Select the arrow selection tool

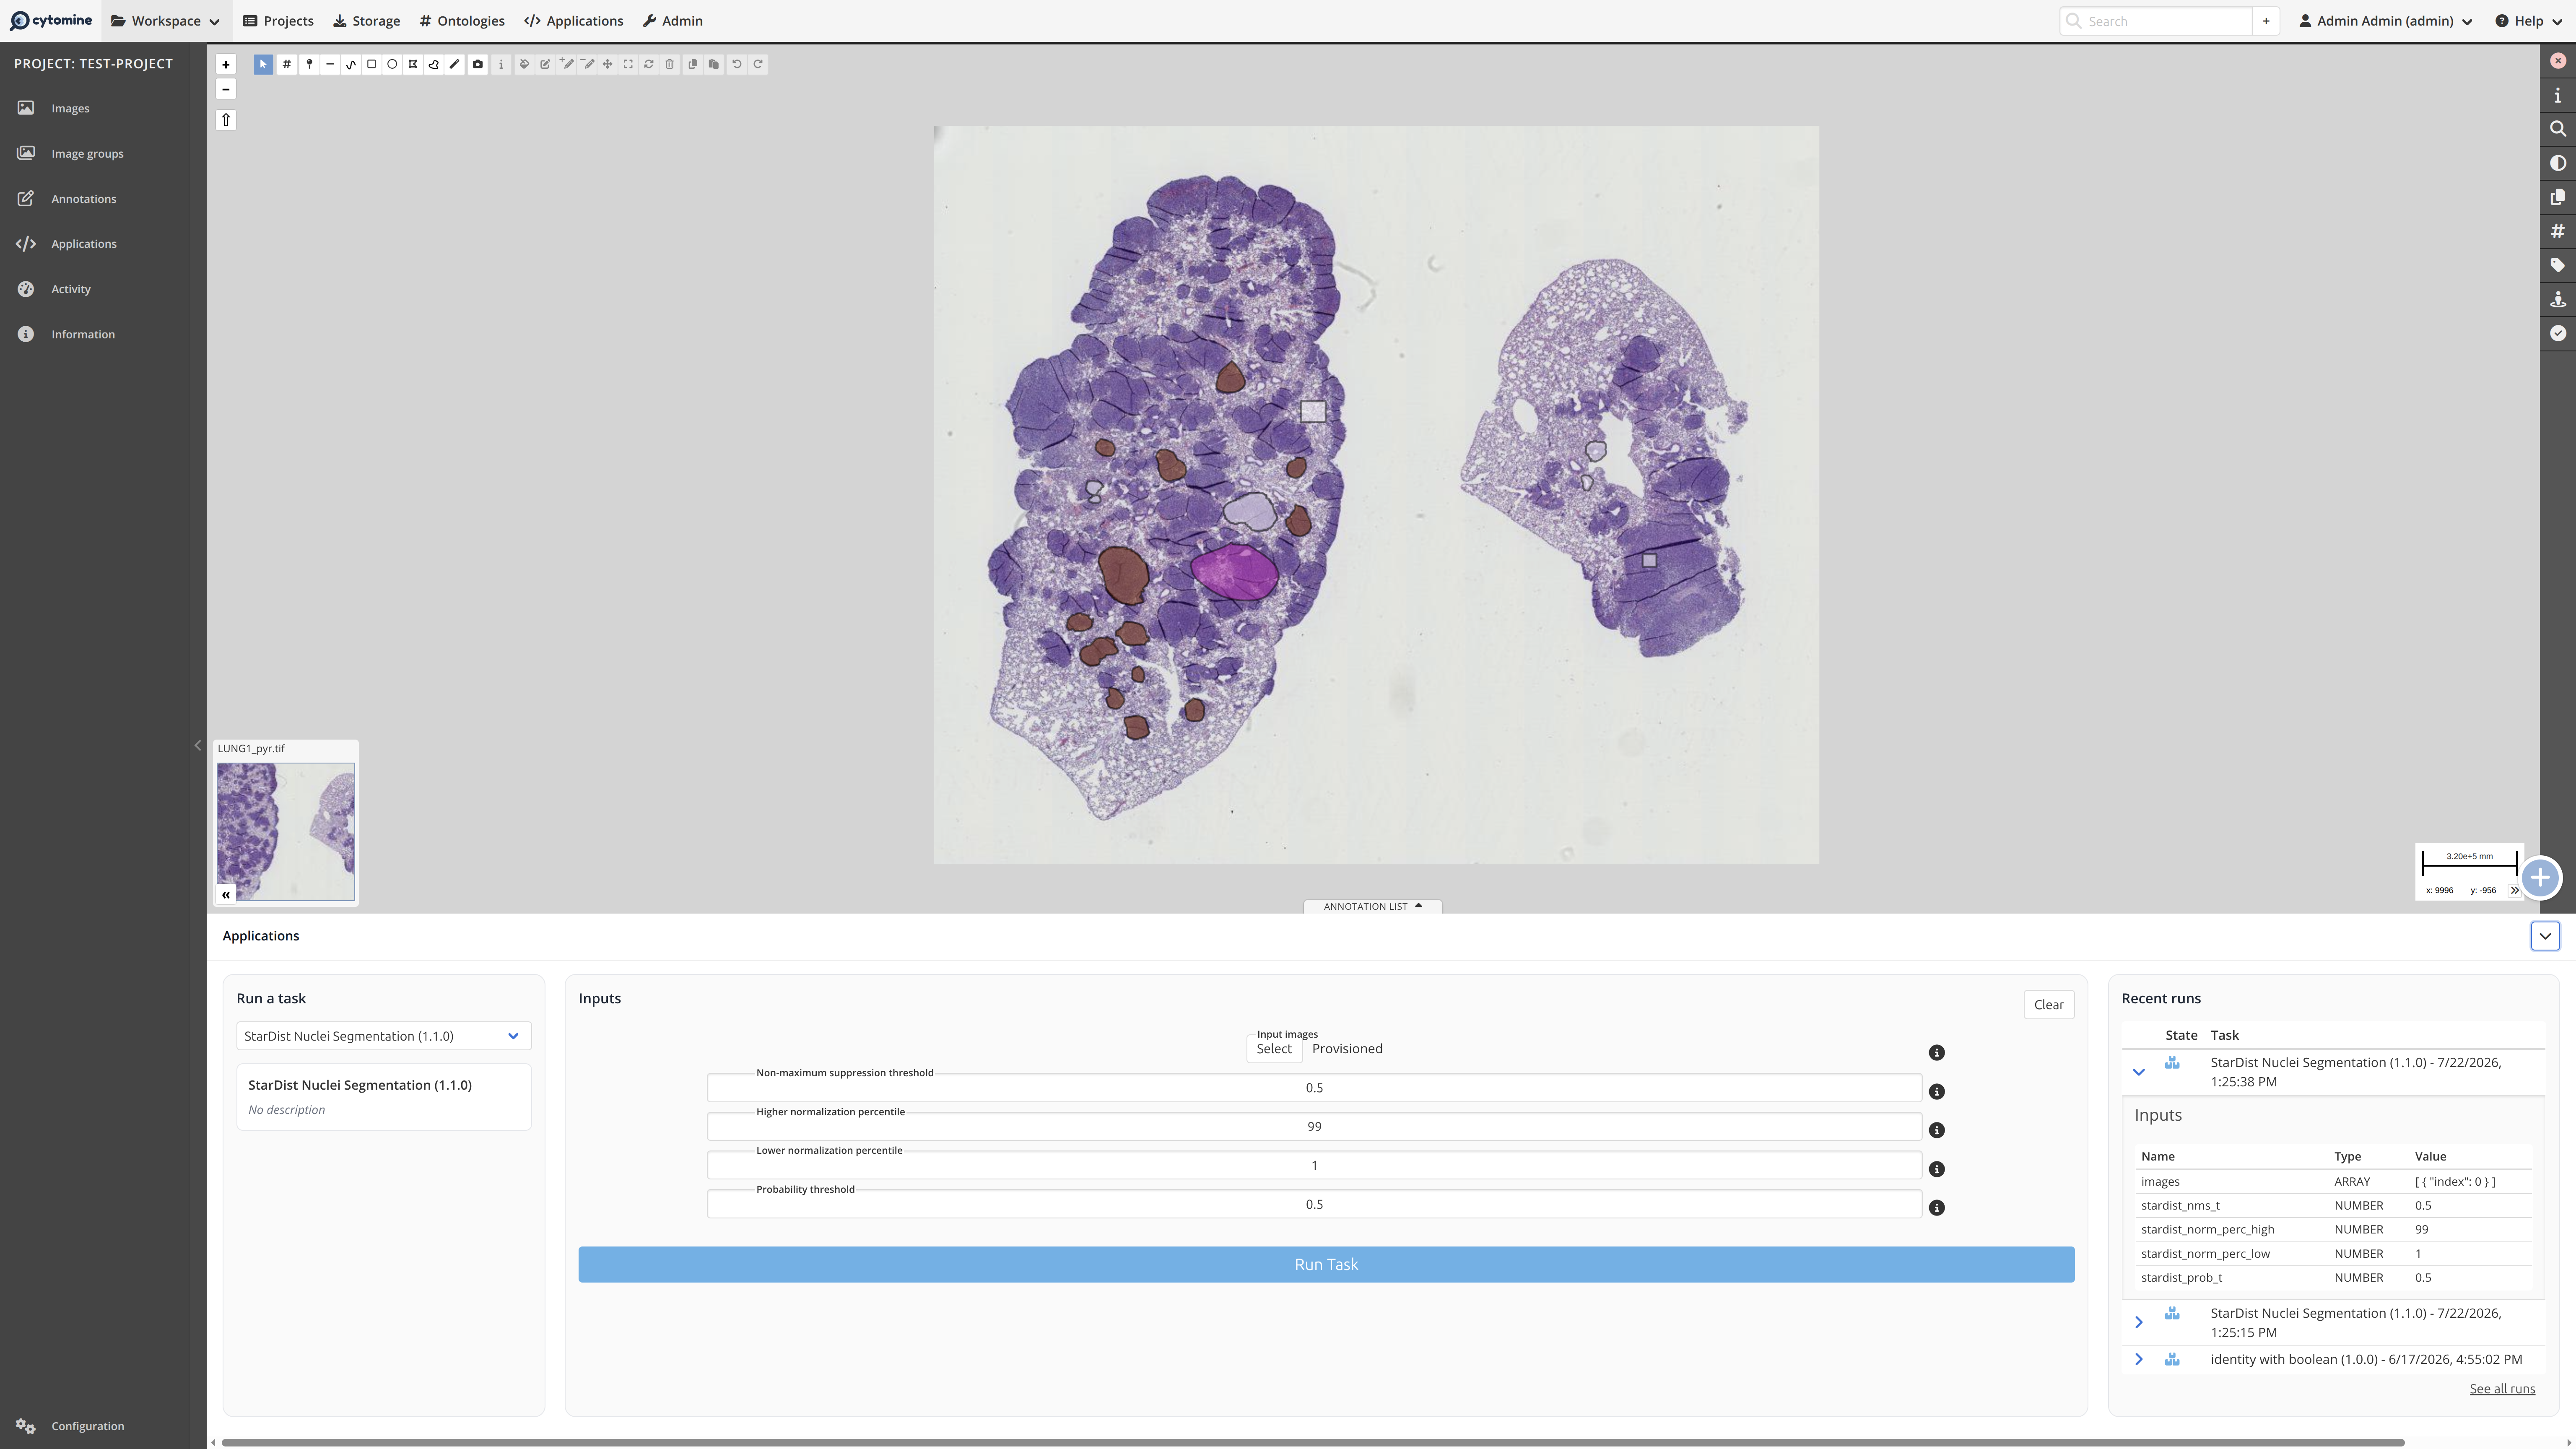(263, 64)
